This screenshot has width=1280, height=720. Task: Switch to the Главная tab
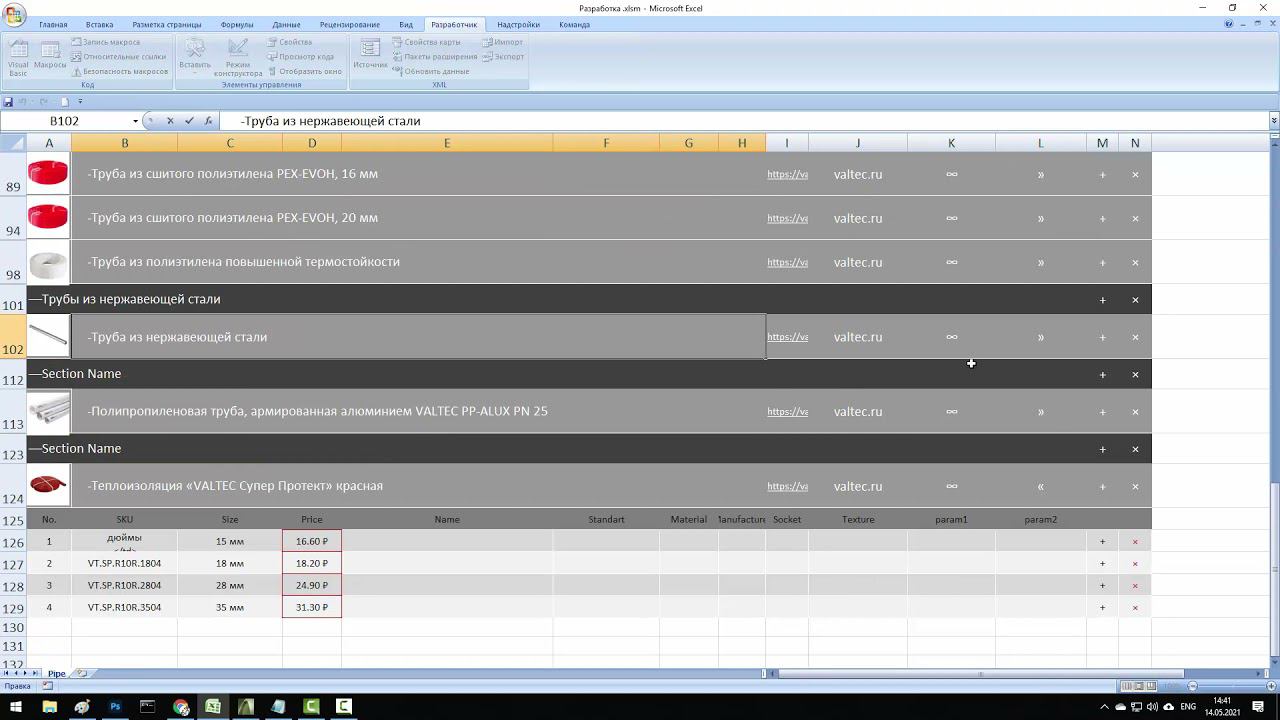pos(53,24)
